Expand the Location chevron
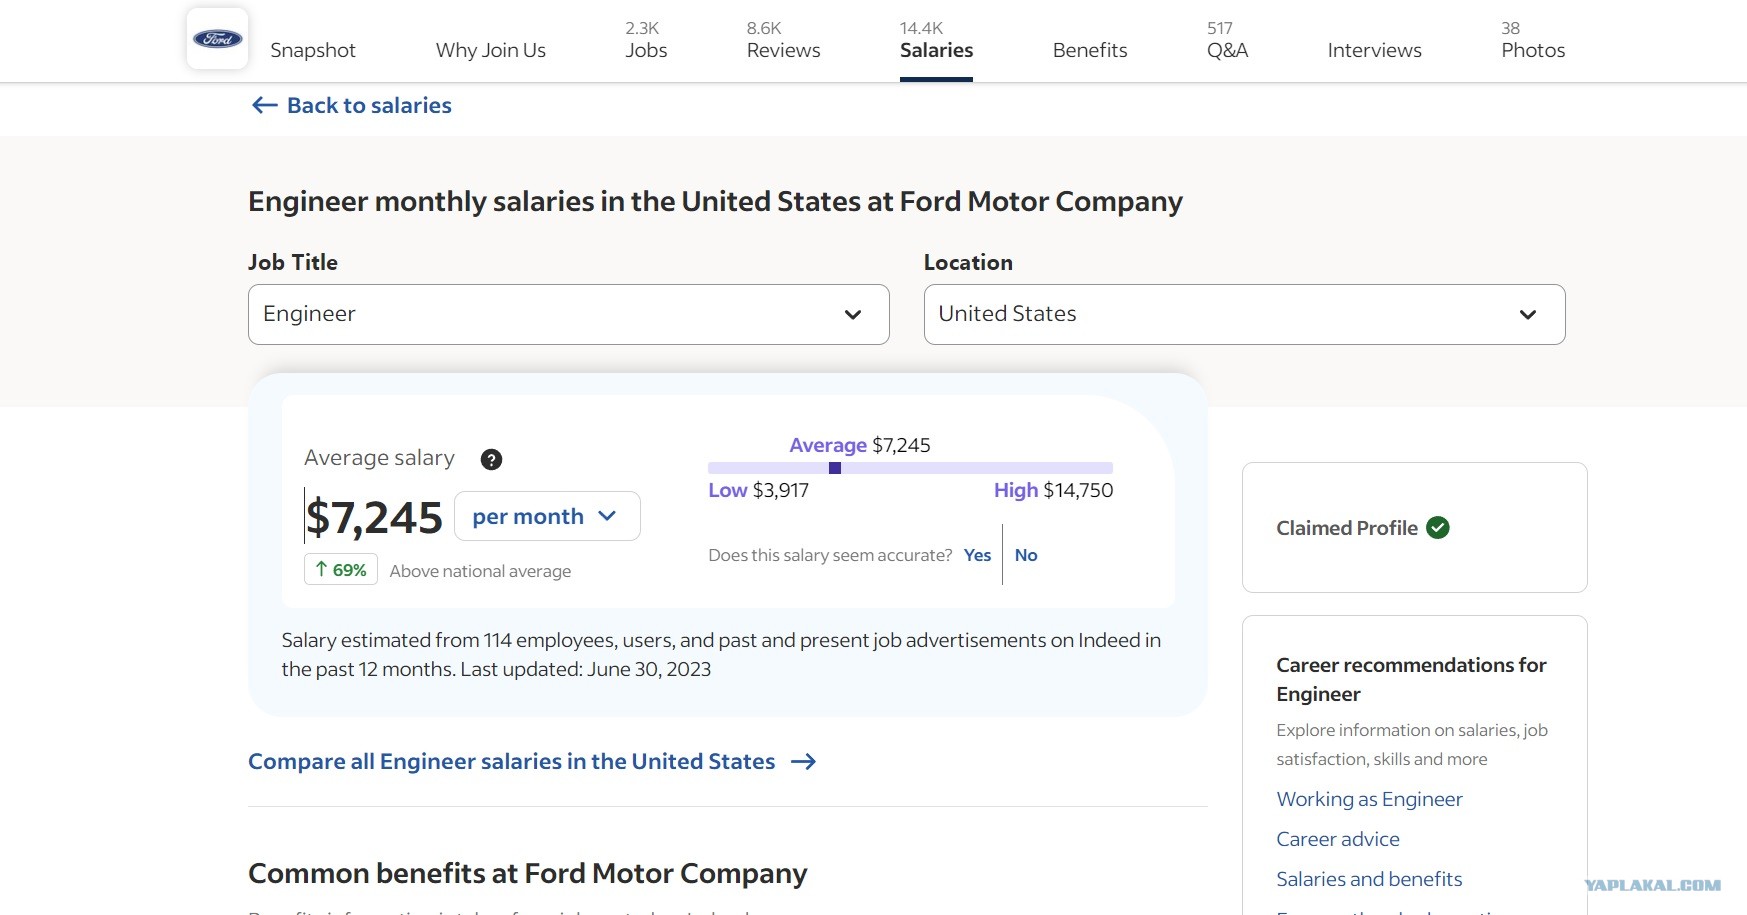 point(1528,314)
